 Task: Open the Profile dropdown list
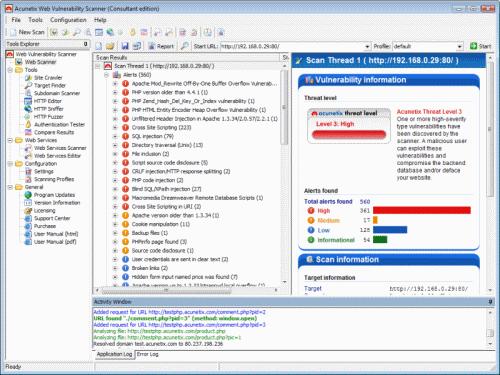point(460,46)
